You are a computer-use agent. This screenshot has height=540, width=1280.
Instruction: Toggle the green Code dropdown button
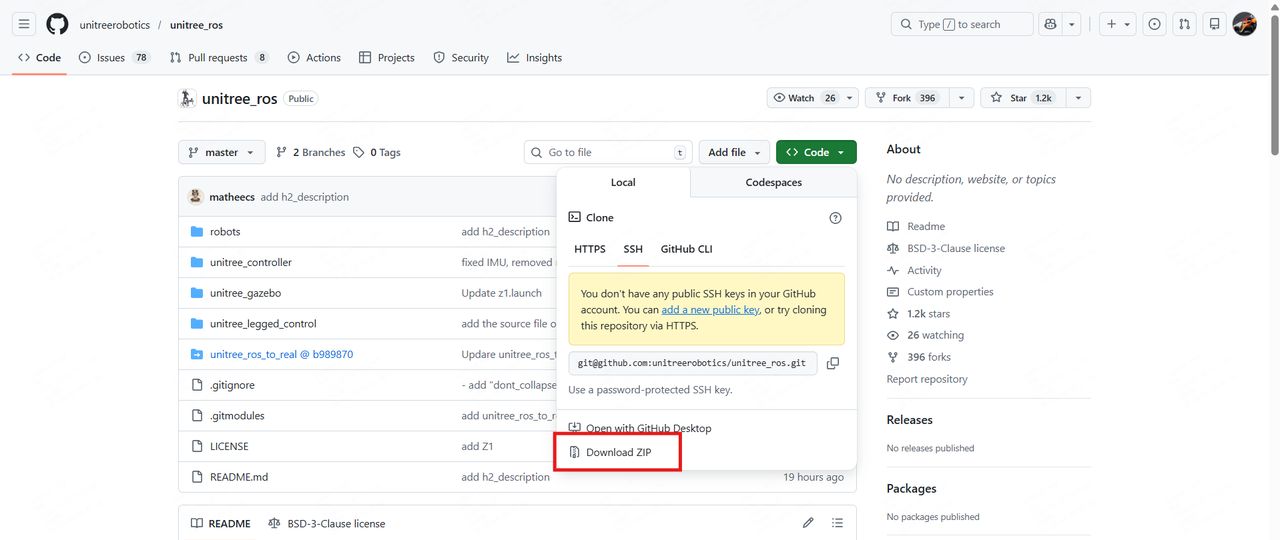[816, 152]
